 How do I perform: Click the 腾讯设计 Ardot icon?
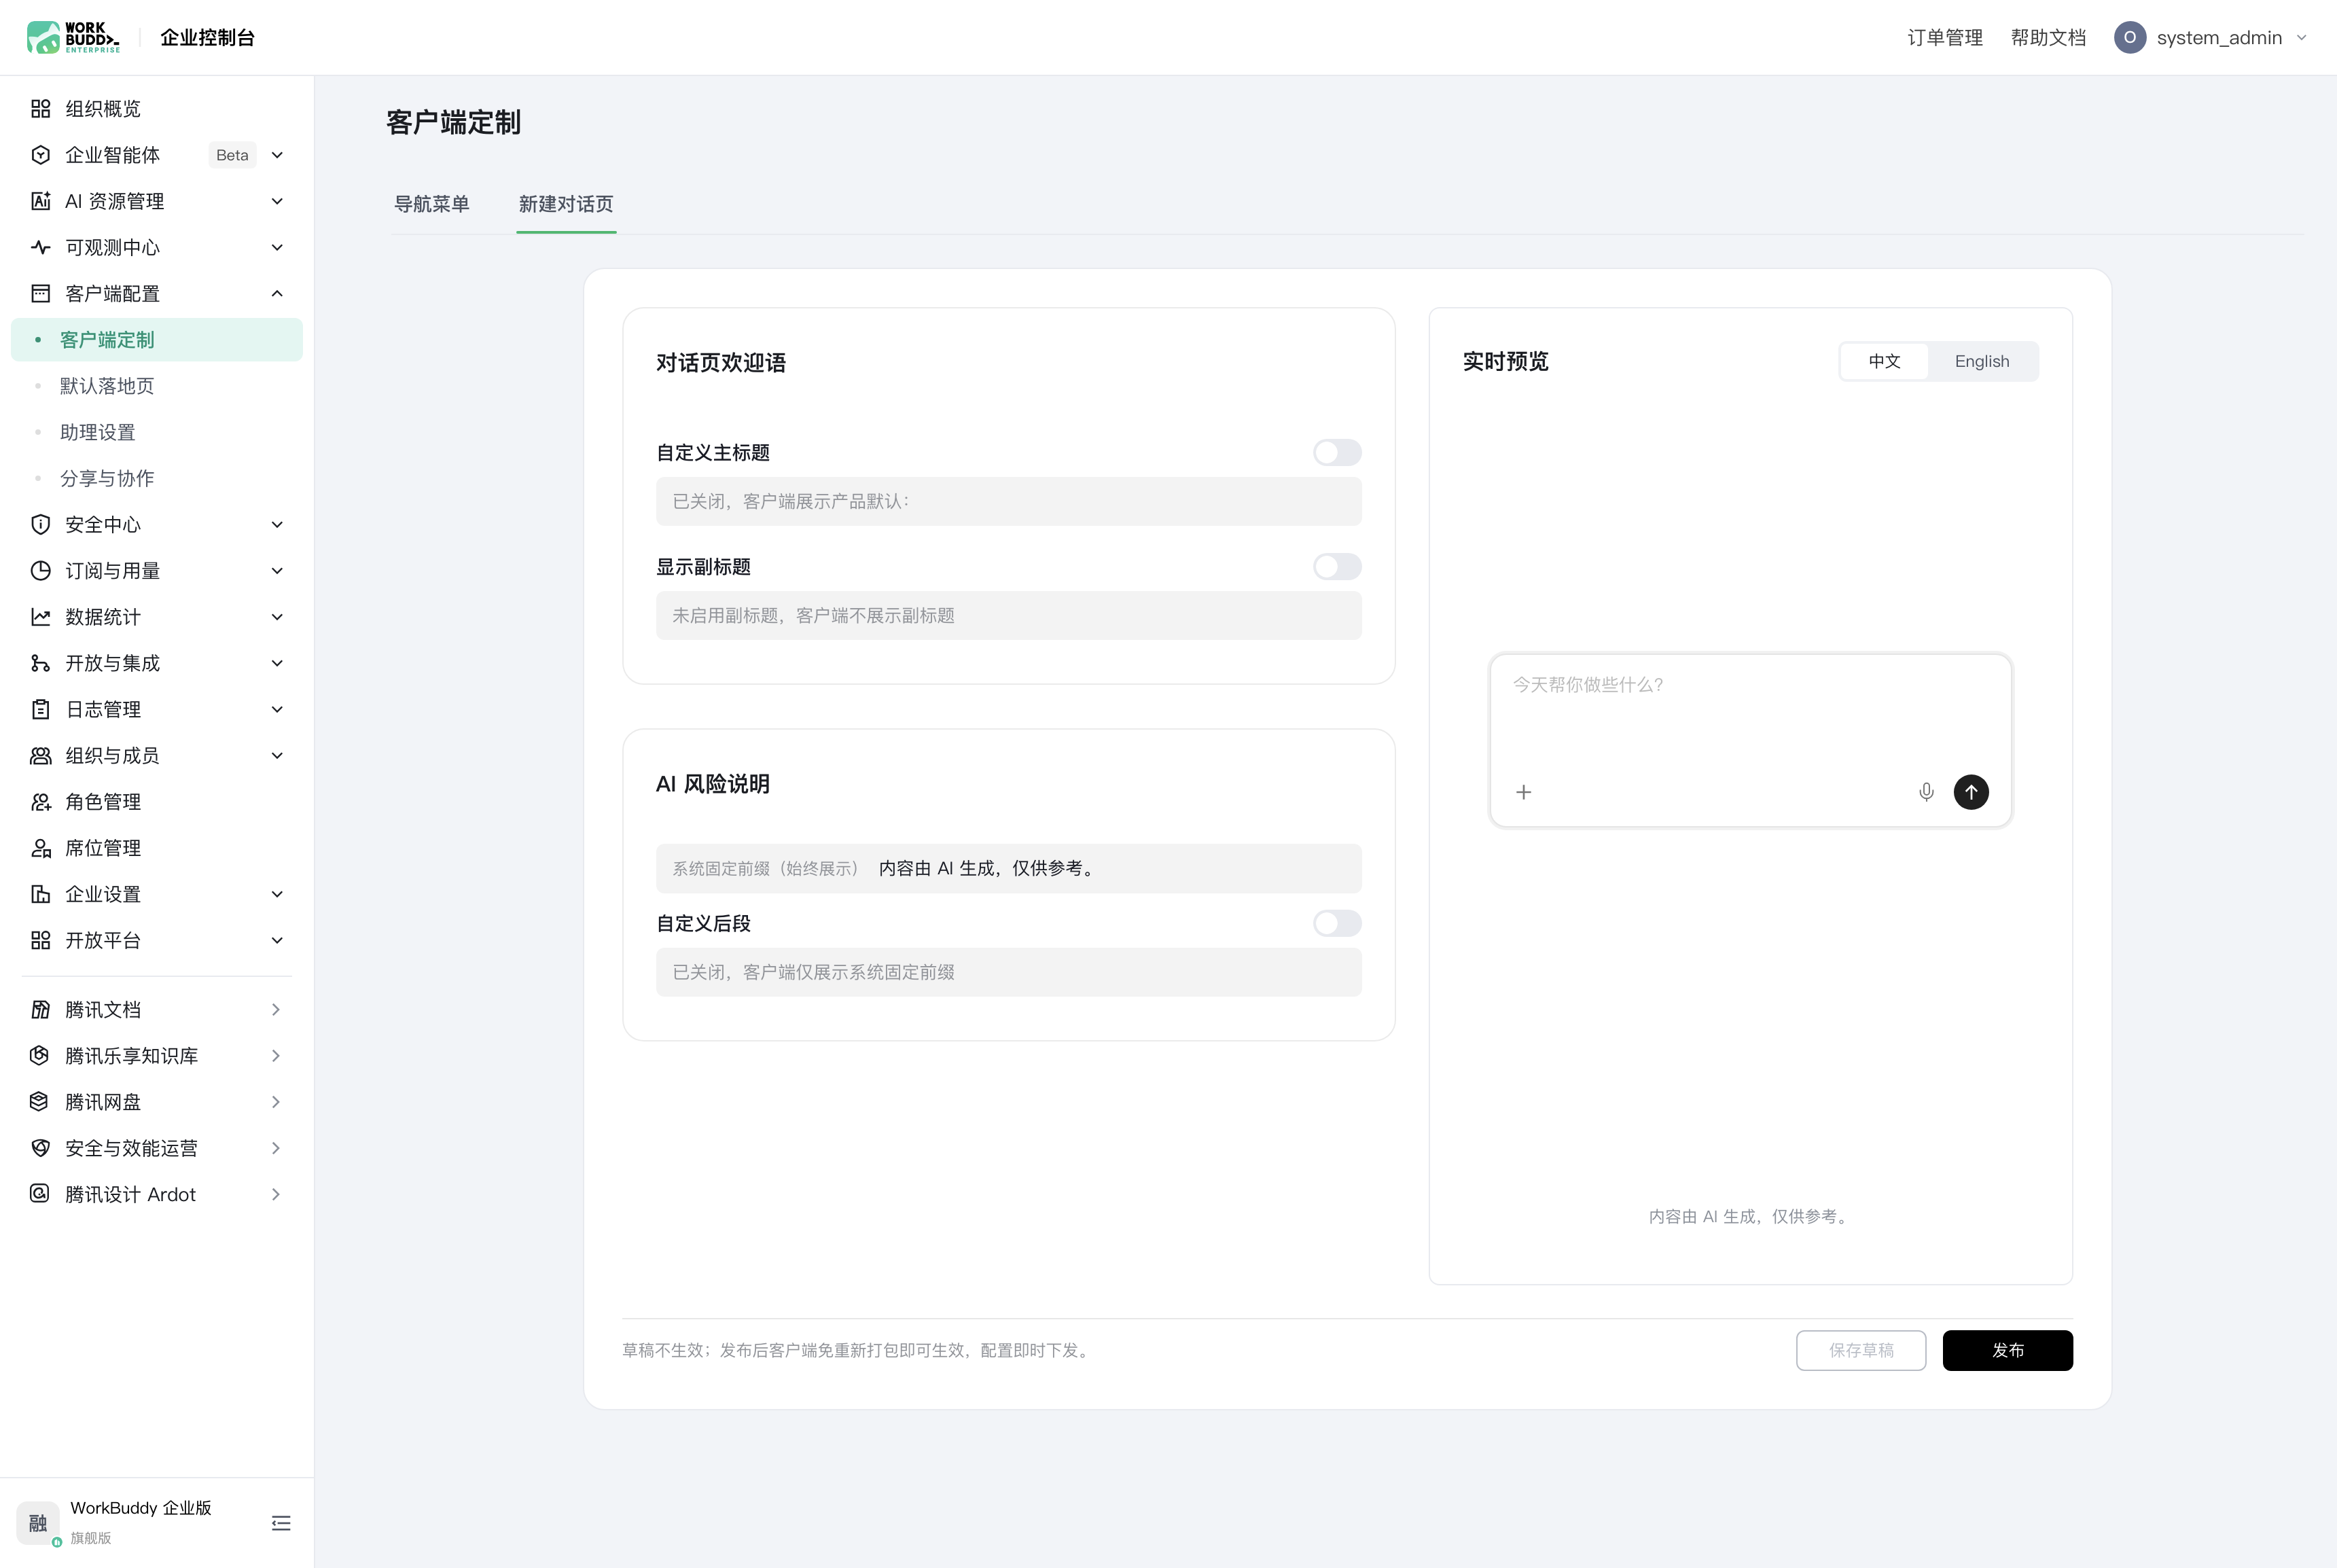pos(40,1193)
